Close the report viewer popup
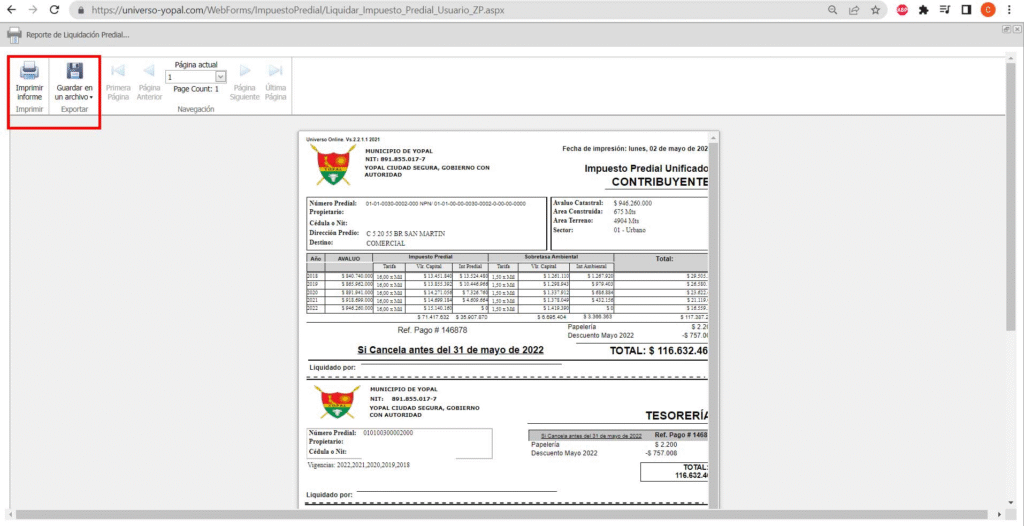This screenshot has width=1024, height=526. 1017,29
